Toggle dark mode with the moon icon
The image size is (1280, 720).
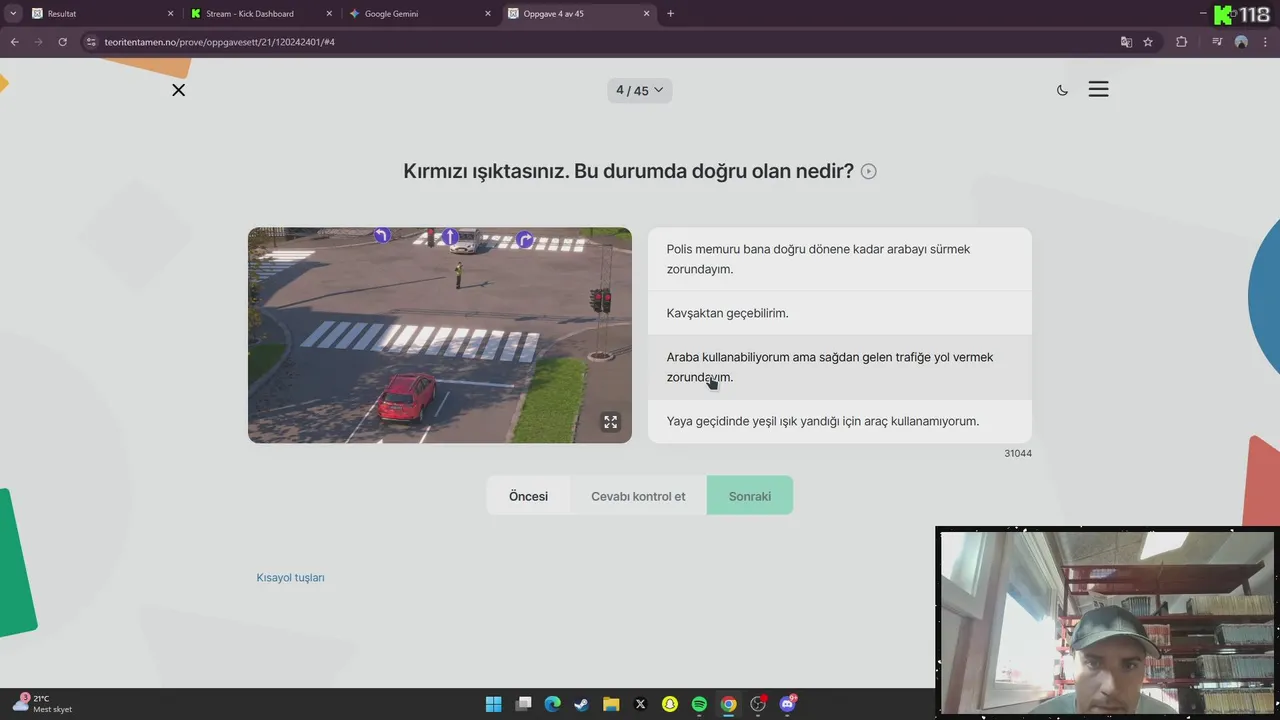(1062, 90)
